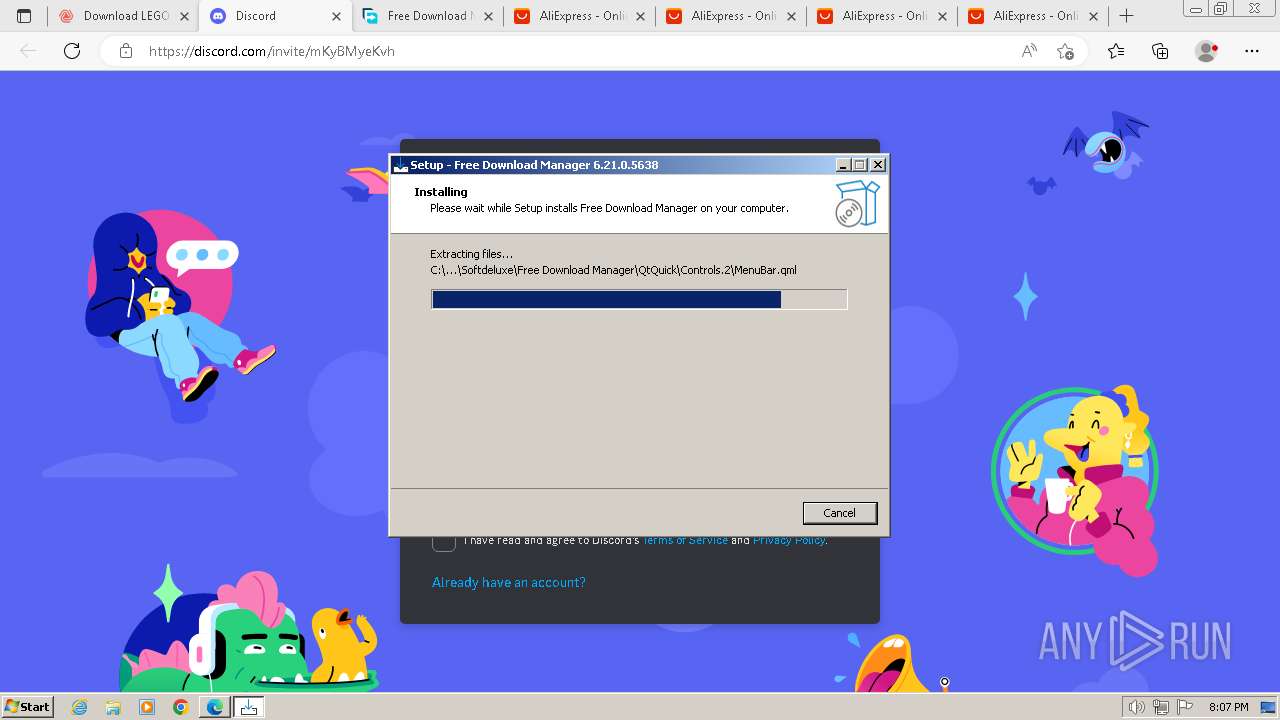Open the Favorites list
The image size is (1280, 720).
pyautogui.click(x=1116, y=51)
